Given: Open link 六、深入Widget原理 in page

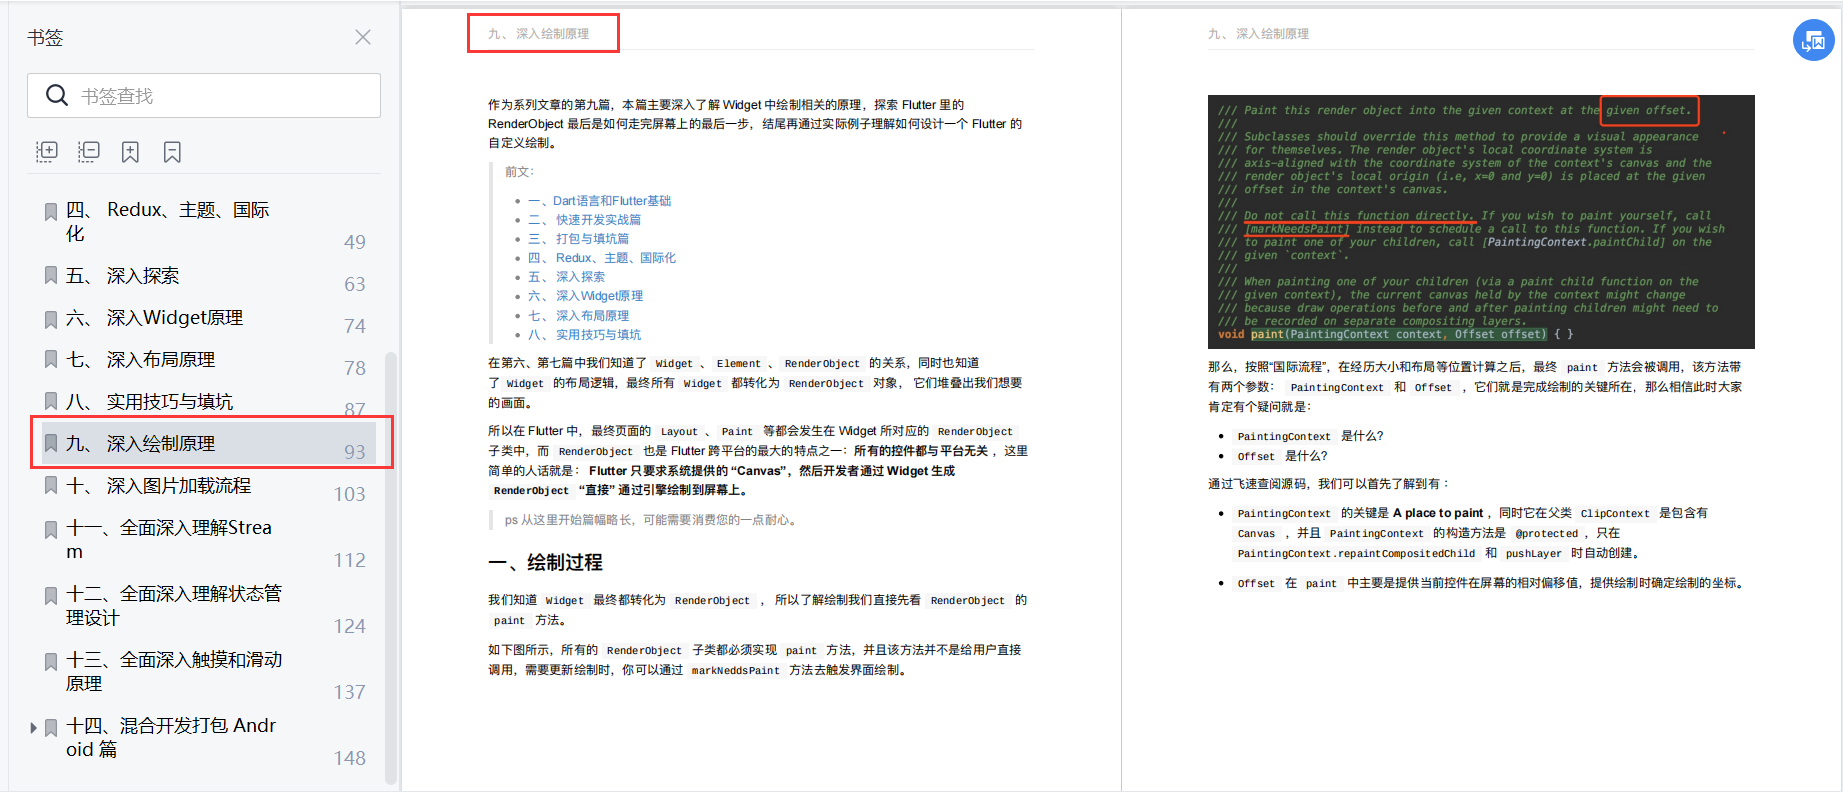Looking at the screenshot, I should pyautogui.click(x=586, y=296).
